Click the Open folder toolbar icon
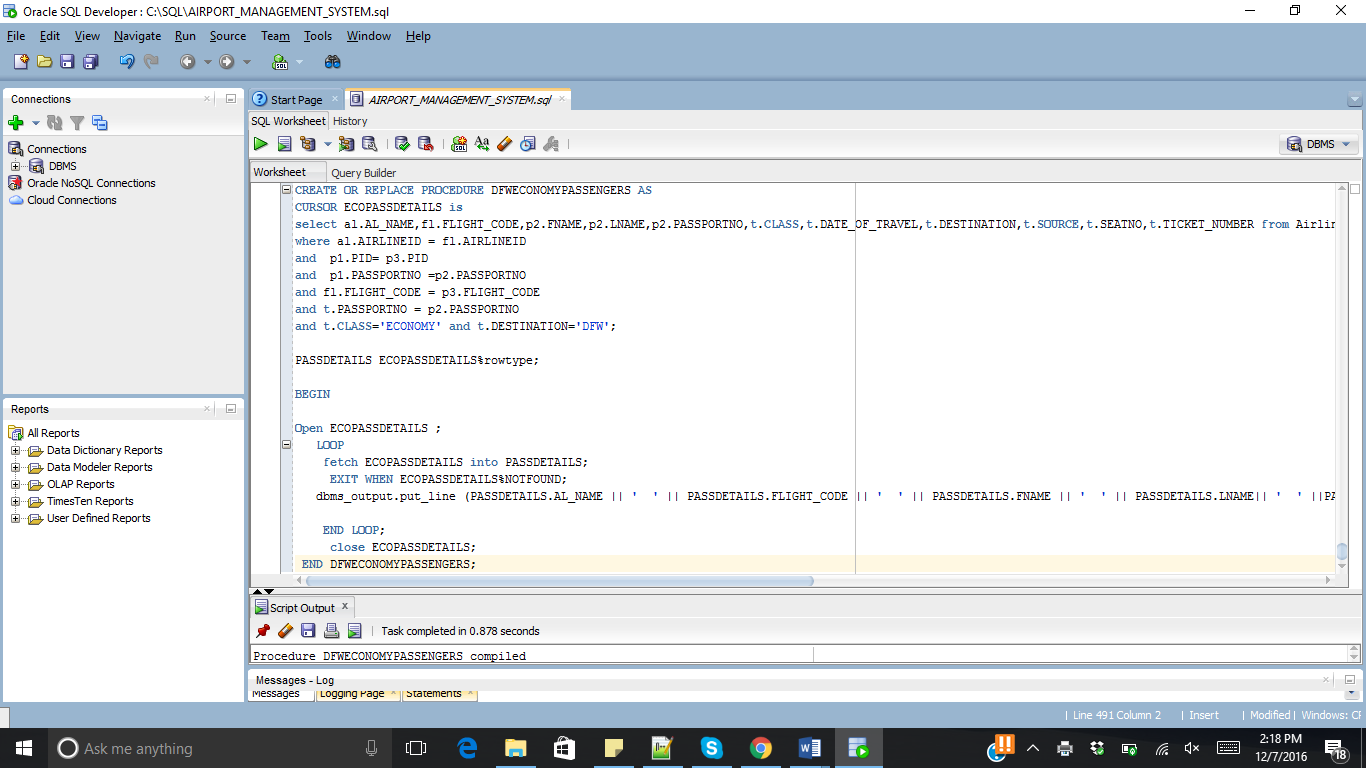 [x=44, y=62]
